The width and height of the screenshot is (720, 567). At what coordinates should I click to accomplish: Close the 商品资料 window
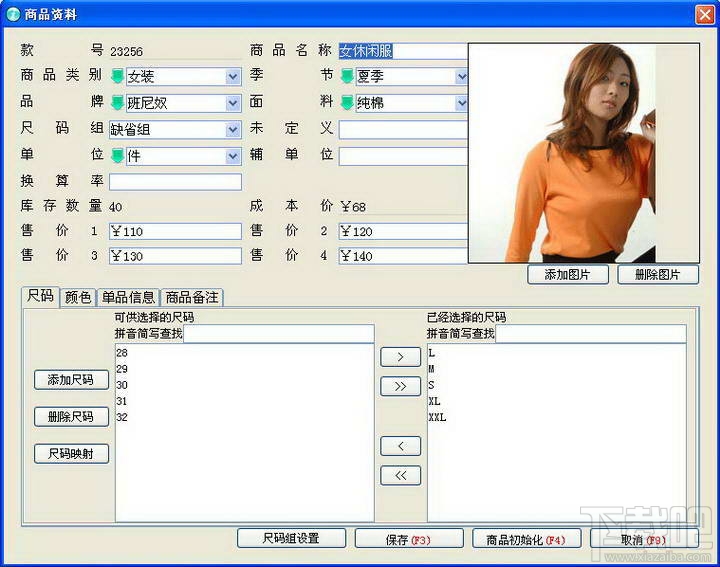pyautogui.click(x=704, y=15)
